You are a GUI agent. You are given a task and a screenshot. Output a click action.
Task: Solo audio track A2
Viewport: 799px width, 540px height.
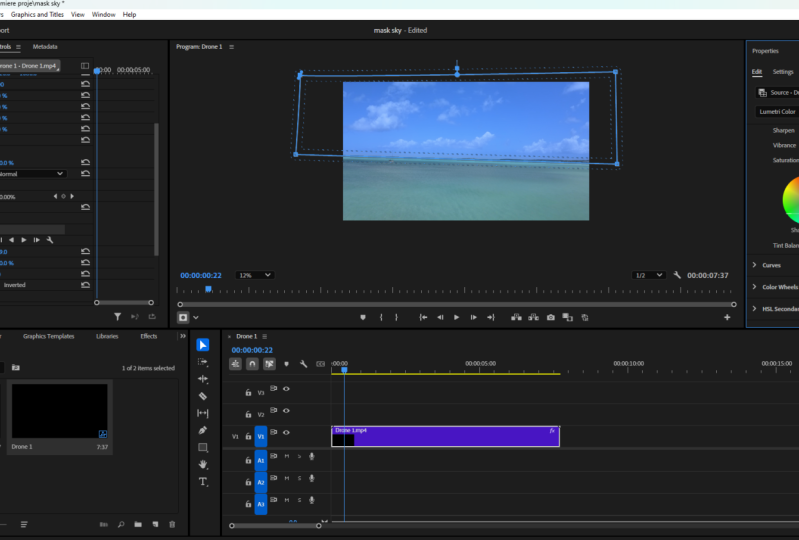pyautogui.click(x=299, y=478)
